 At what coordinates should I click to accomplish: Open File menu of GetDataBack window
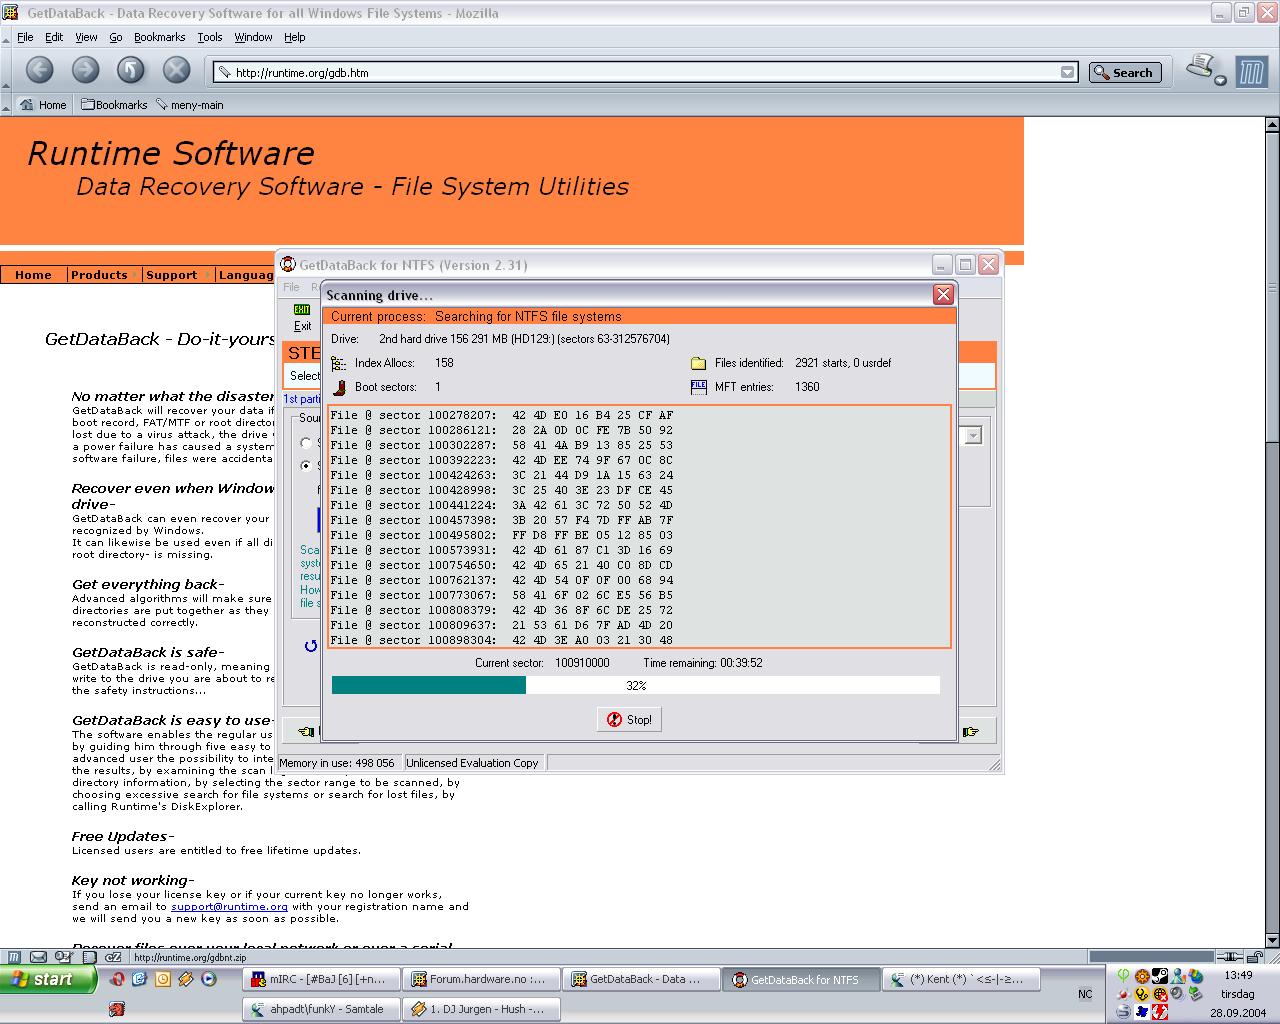click(x=291, y=287)
